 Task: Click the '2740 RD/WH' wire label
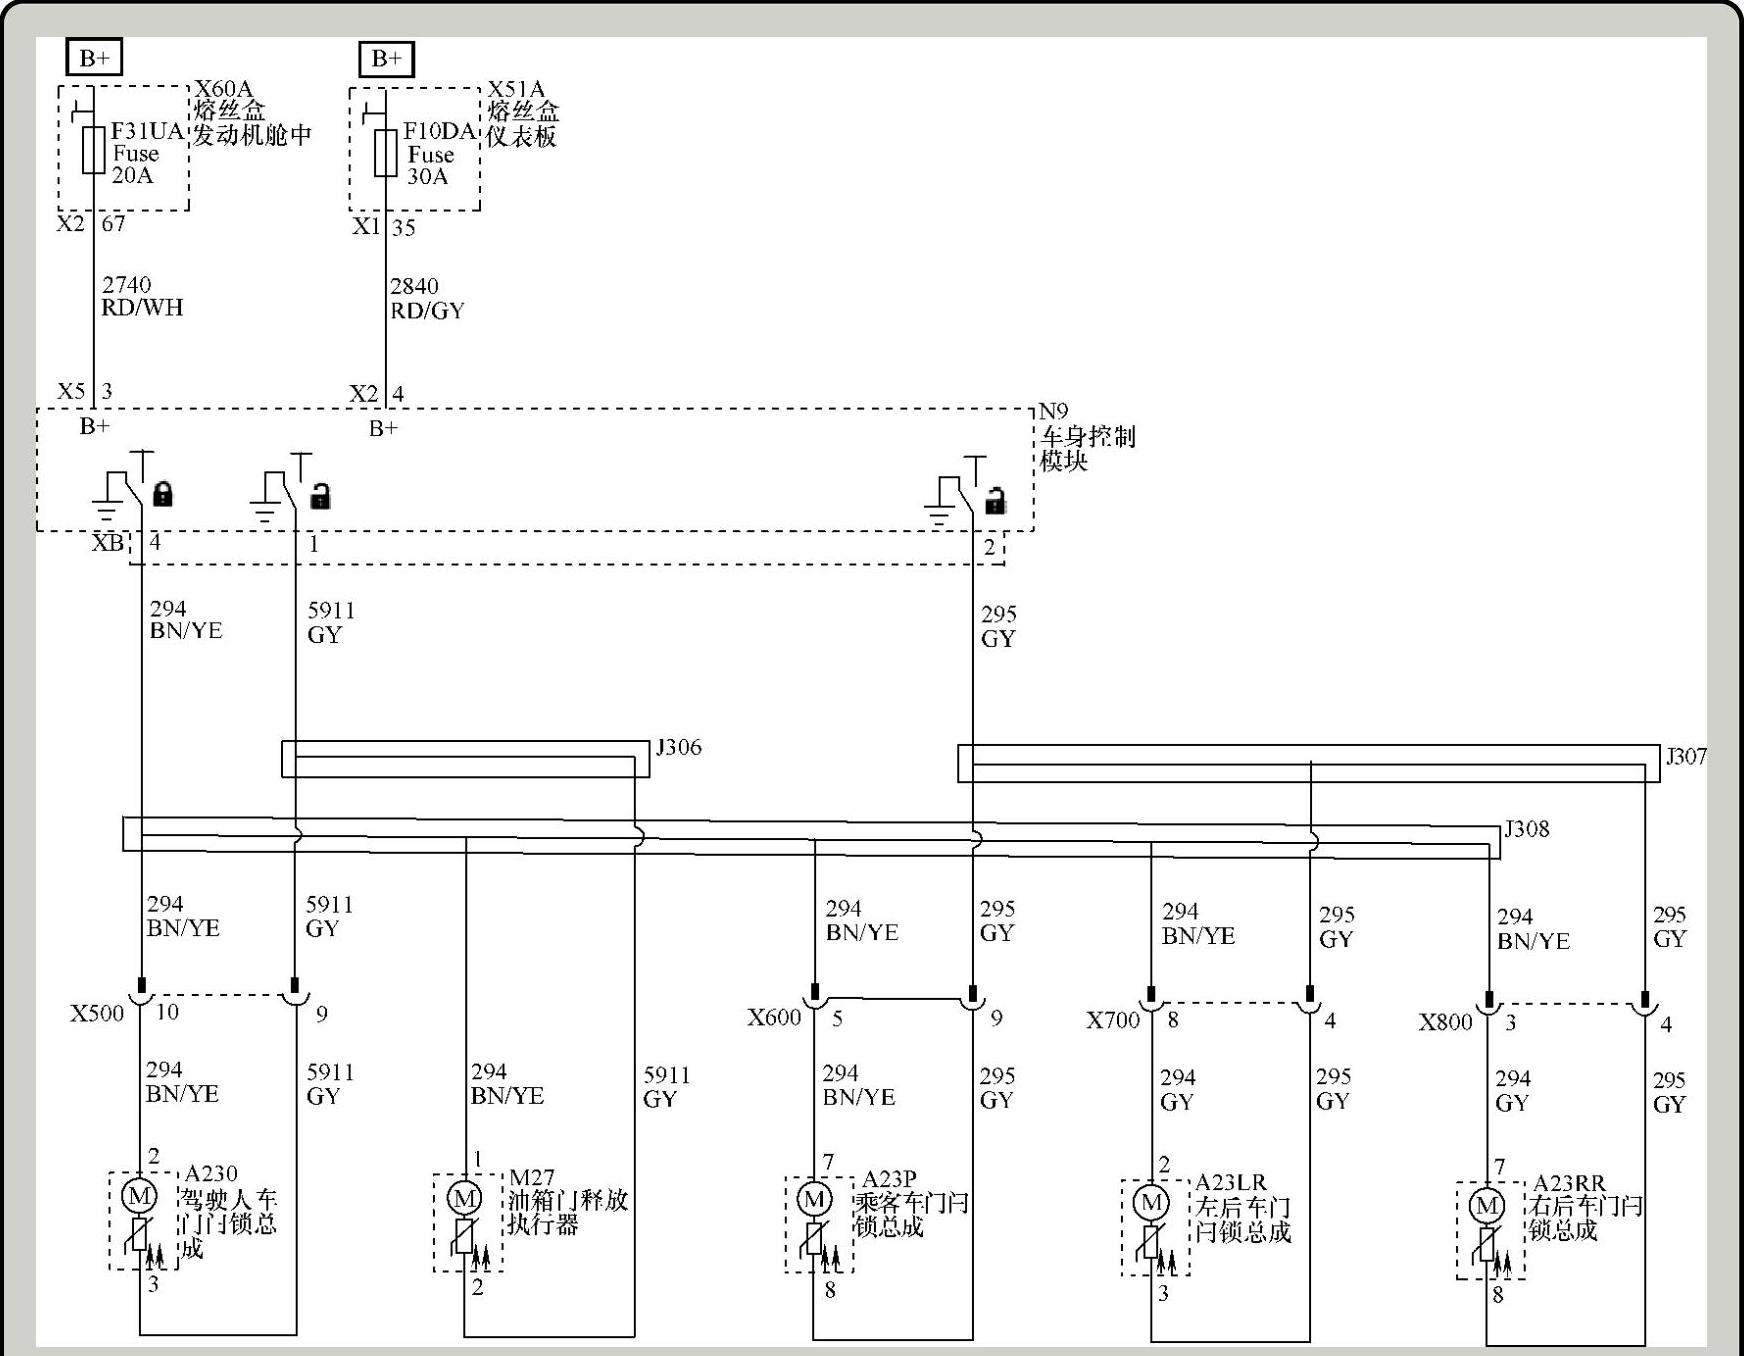pos(142,296)
